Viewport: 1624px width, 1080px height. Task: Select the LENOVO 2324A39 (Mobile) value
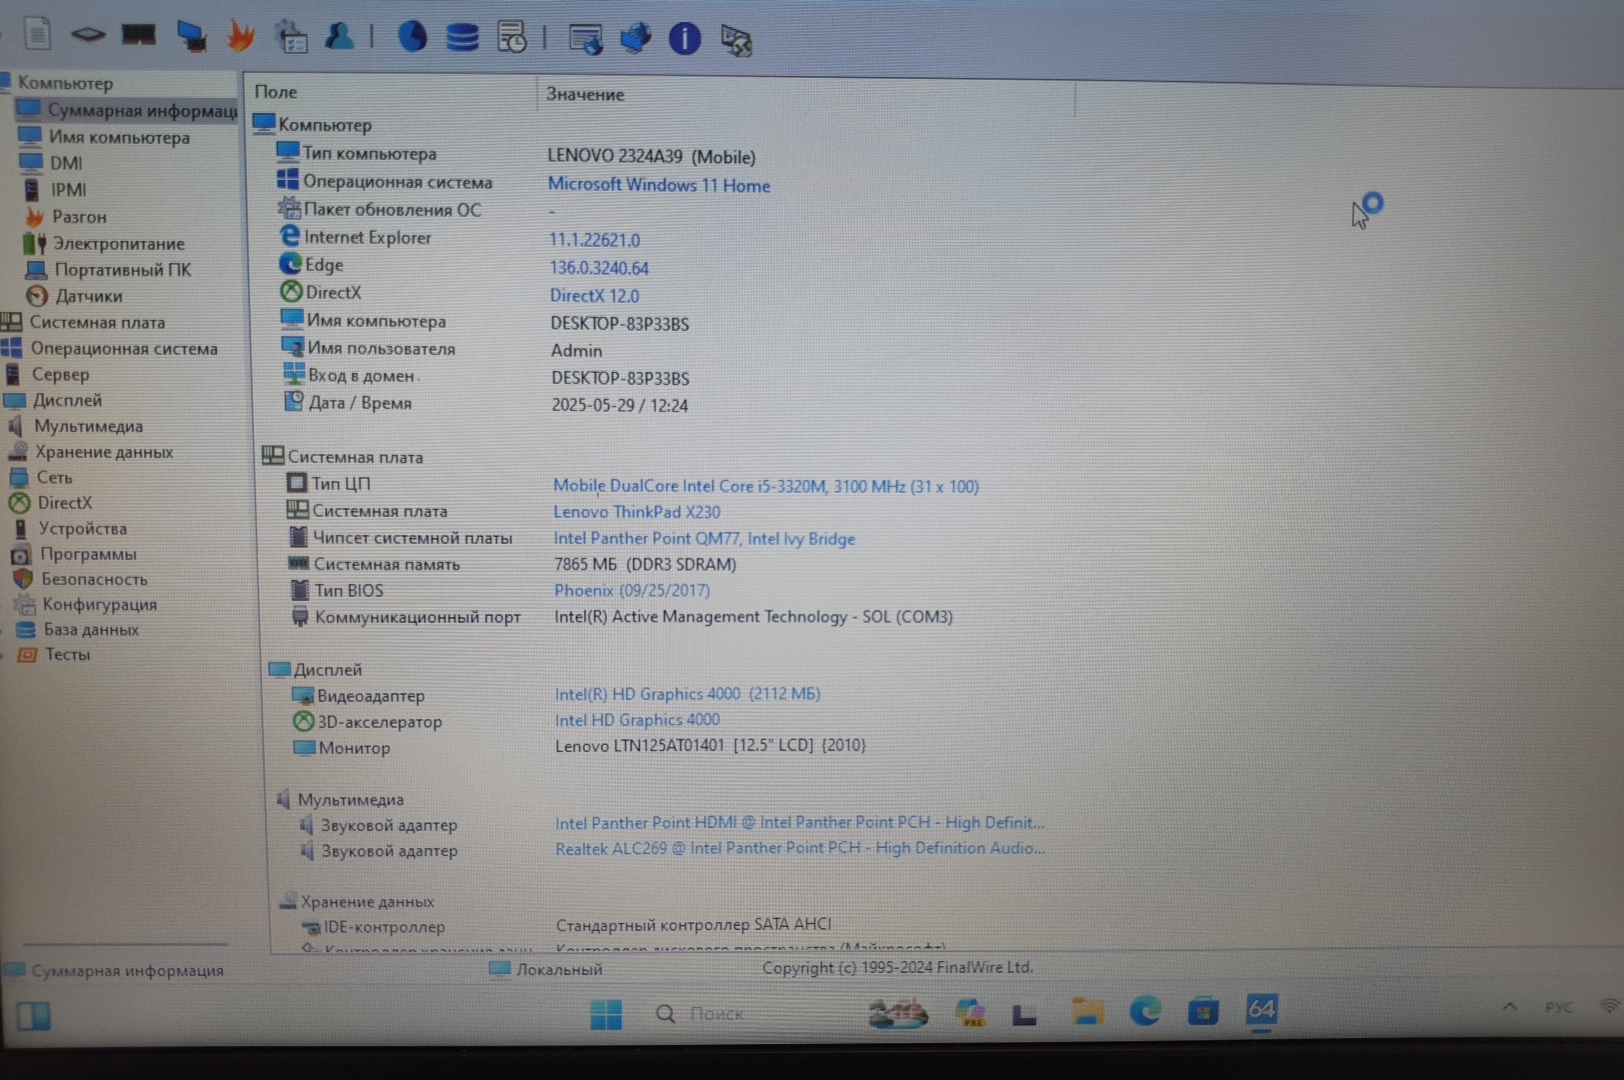tap(651, 156)
